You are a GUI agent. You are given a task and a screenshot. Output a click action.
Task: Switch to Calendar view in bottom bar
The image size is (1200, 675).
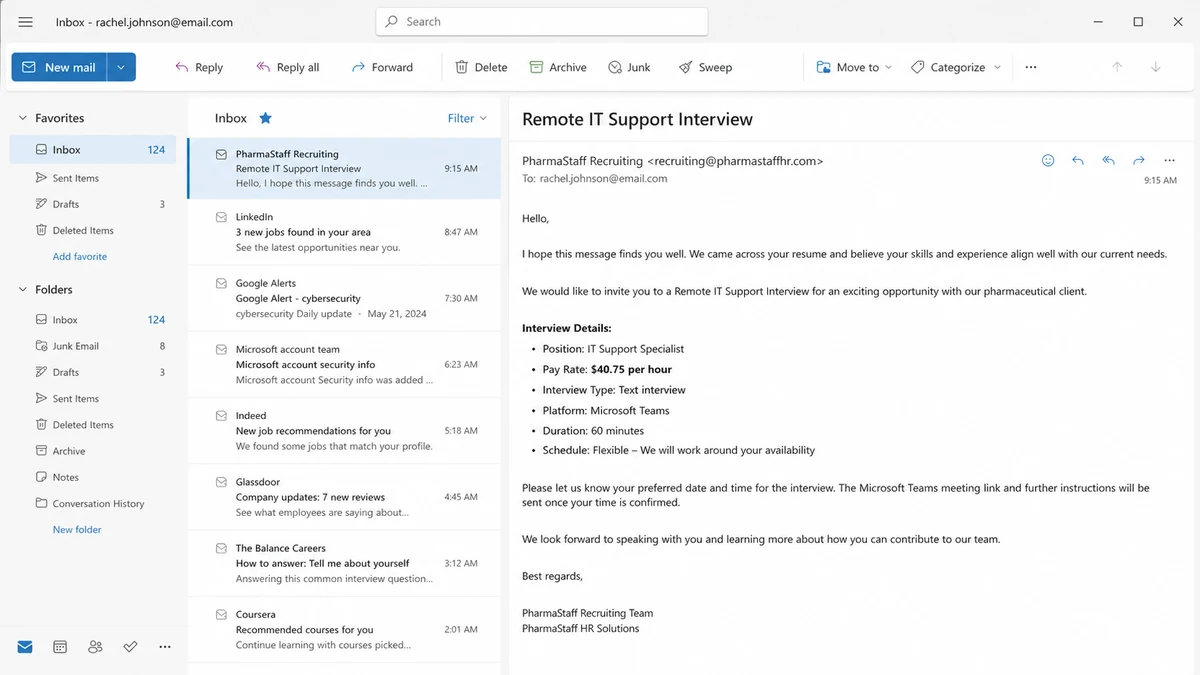coord(60,647)
